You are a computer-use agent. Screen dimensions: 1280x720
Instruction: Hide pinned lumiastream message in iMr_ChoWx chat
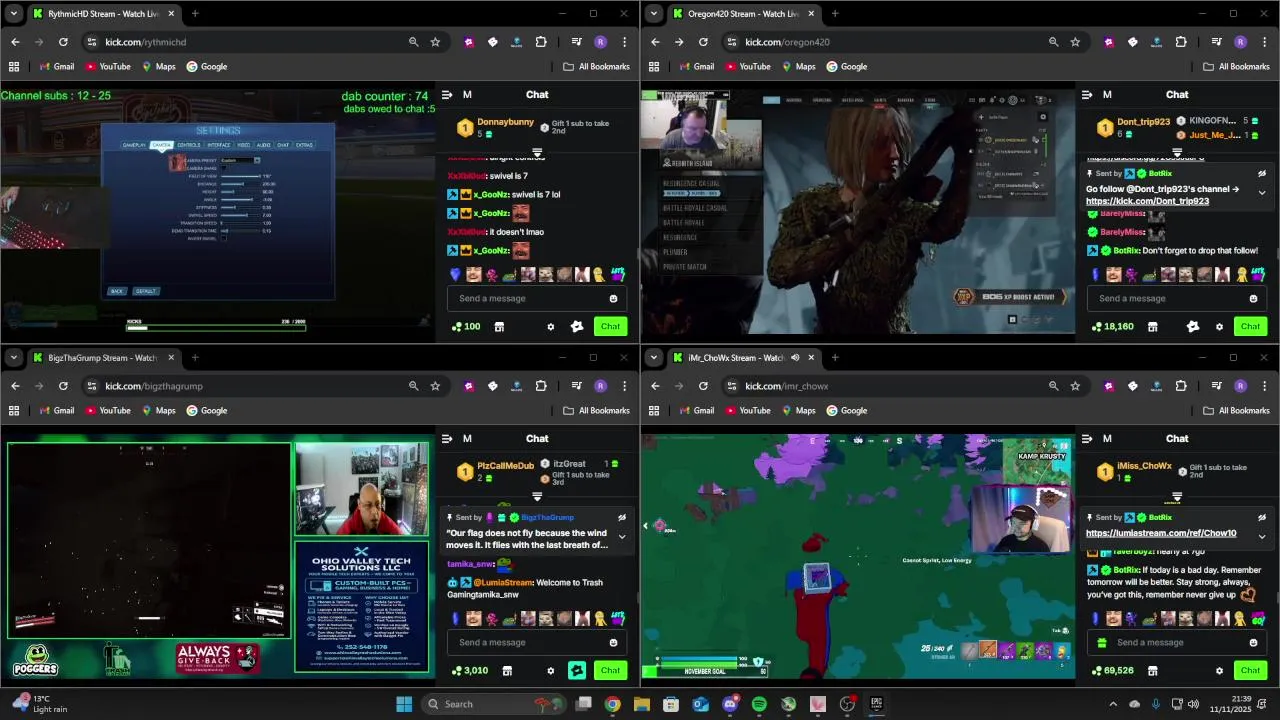(1261, 518)
